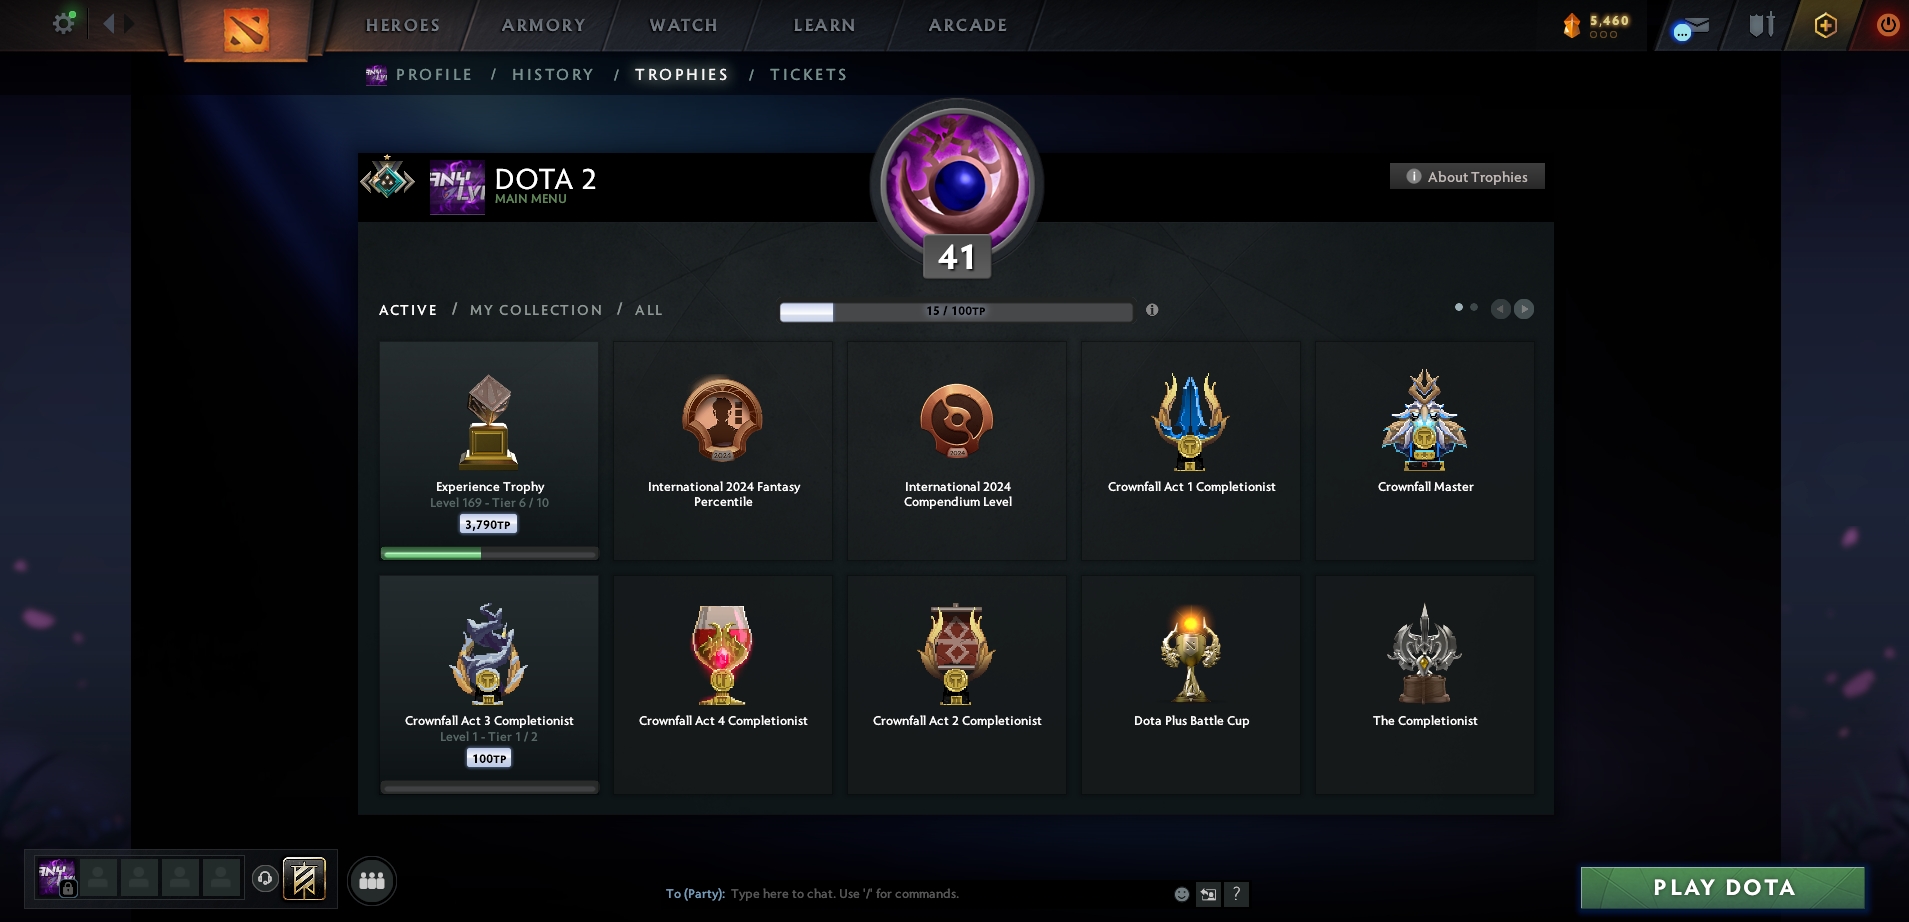Go to previous trophies page arrow

point(1501,309)
